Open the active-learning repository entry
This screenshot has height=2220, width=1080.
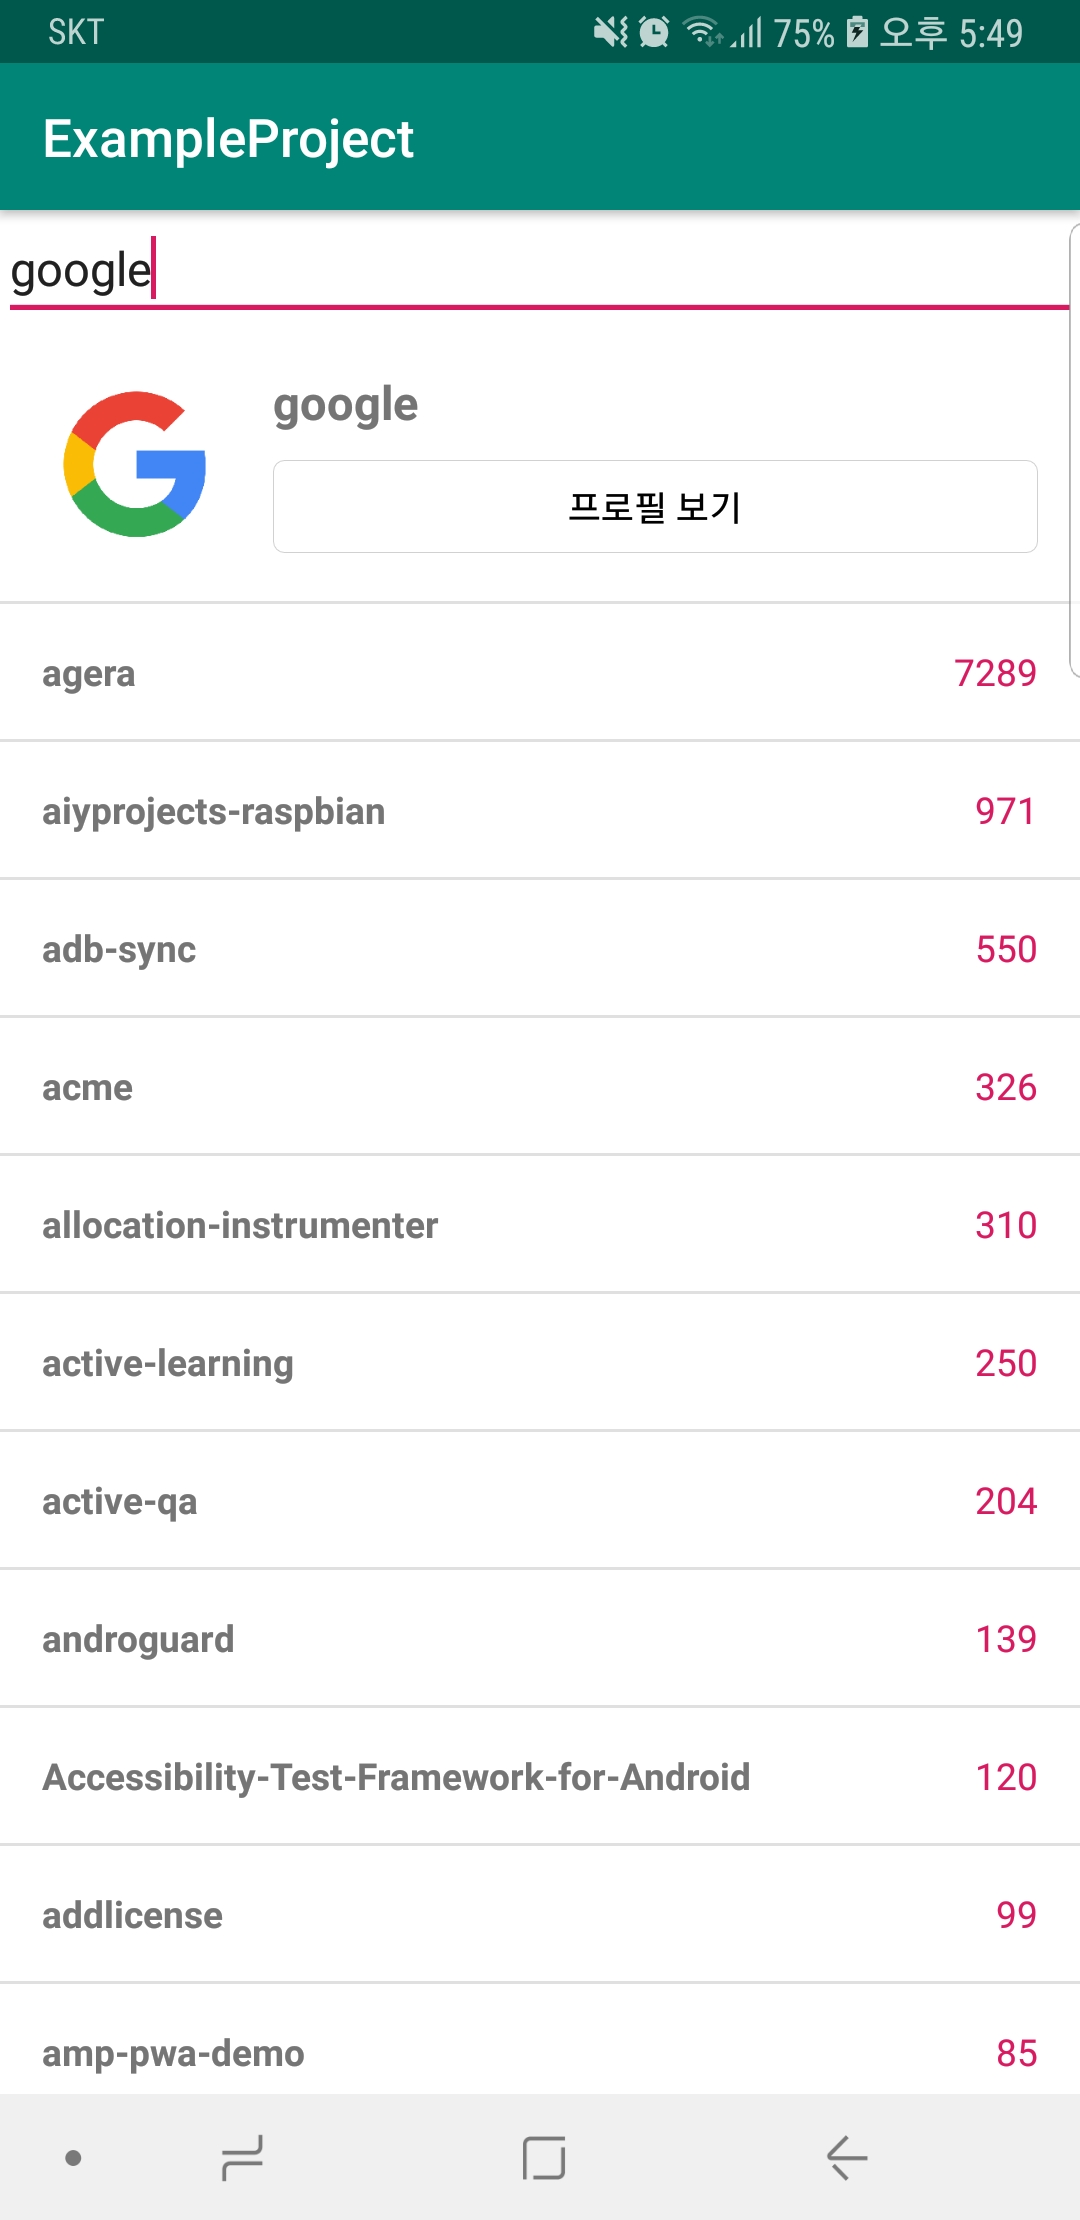point(540,1362)
